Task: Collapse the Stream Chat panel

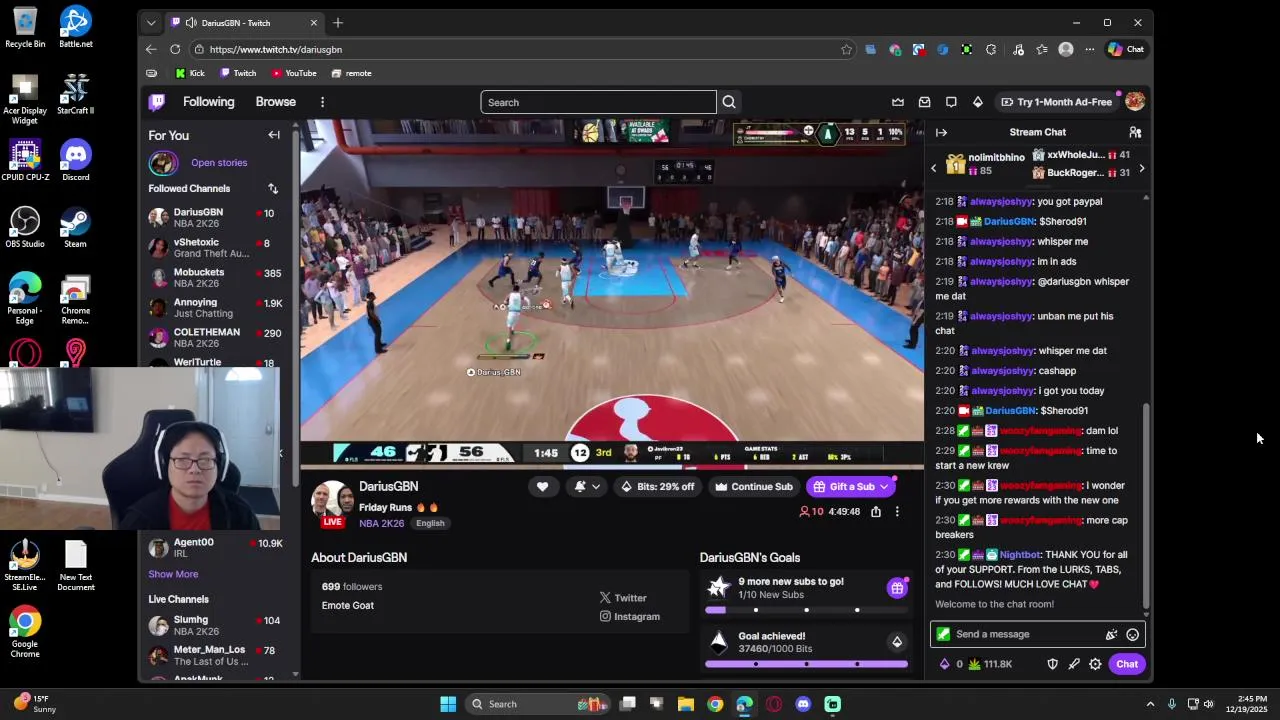Action: tap(941, 132)
